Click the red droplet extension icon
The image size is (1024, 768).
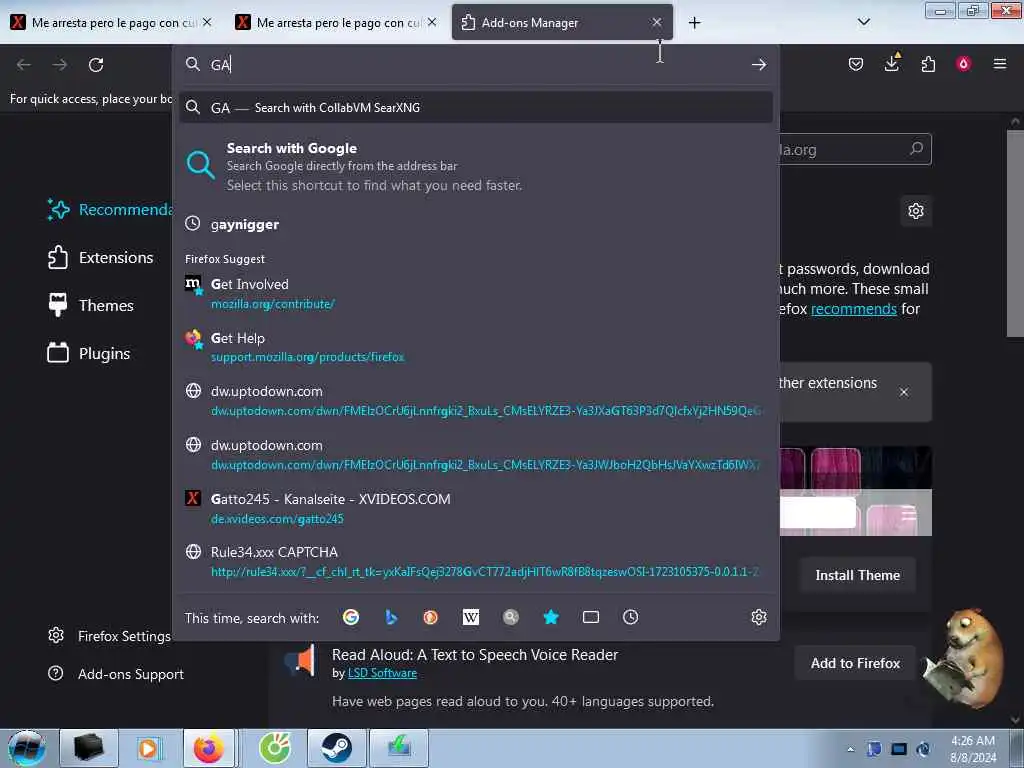coord(963,64)
